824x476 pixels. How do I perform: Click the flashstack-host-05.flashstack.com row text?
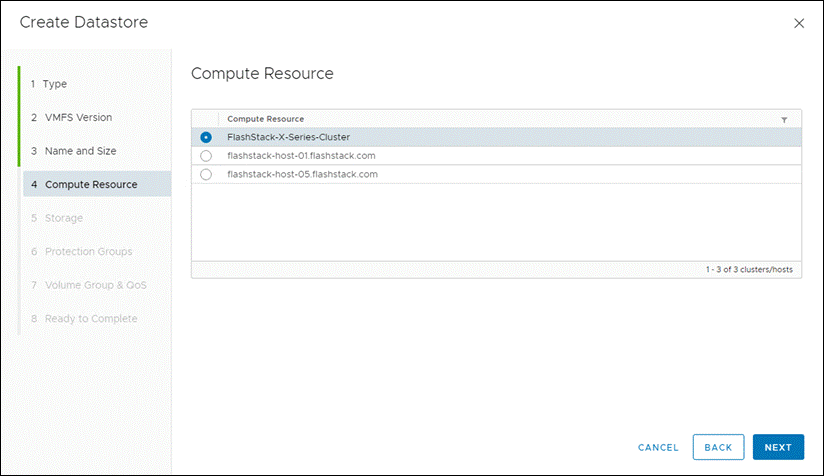pyautogui.click(x=302, y=174)
